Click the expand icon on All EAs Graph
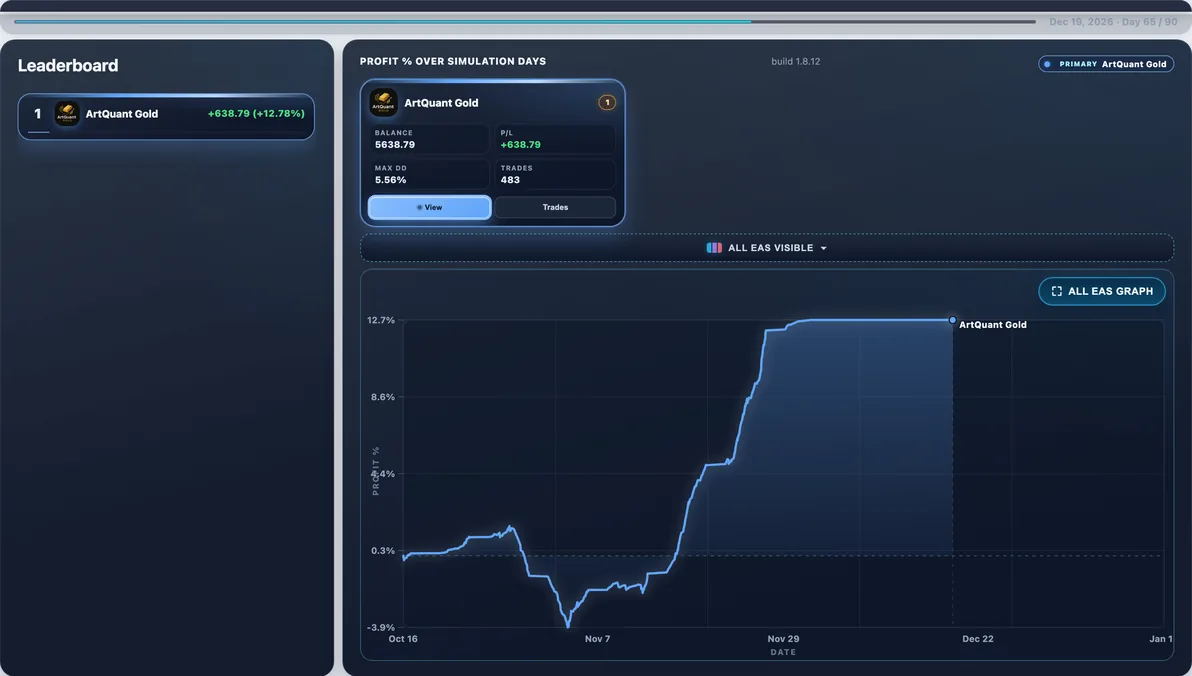This screenshot has width=1192, height=676. click(x=1056, y=291)
